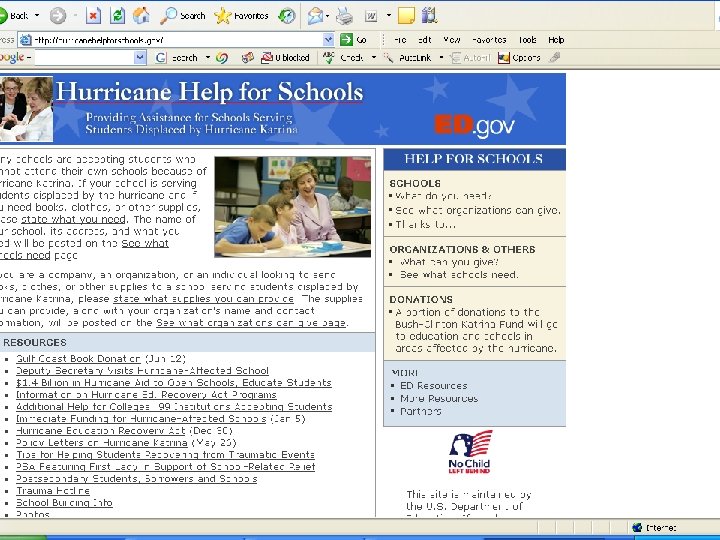Click the AutoLink button
720x540 pixels.
click(408, 58)
